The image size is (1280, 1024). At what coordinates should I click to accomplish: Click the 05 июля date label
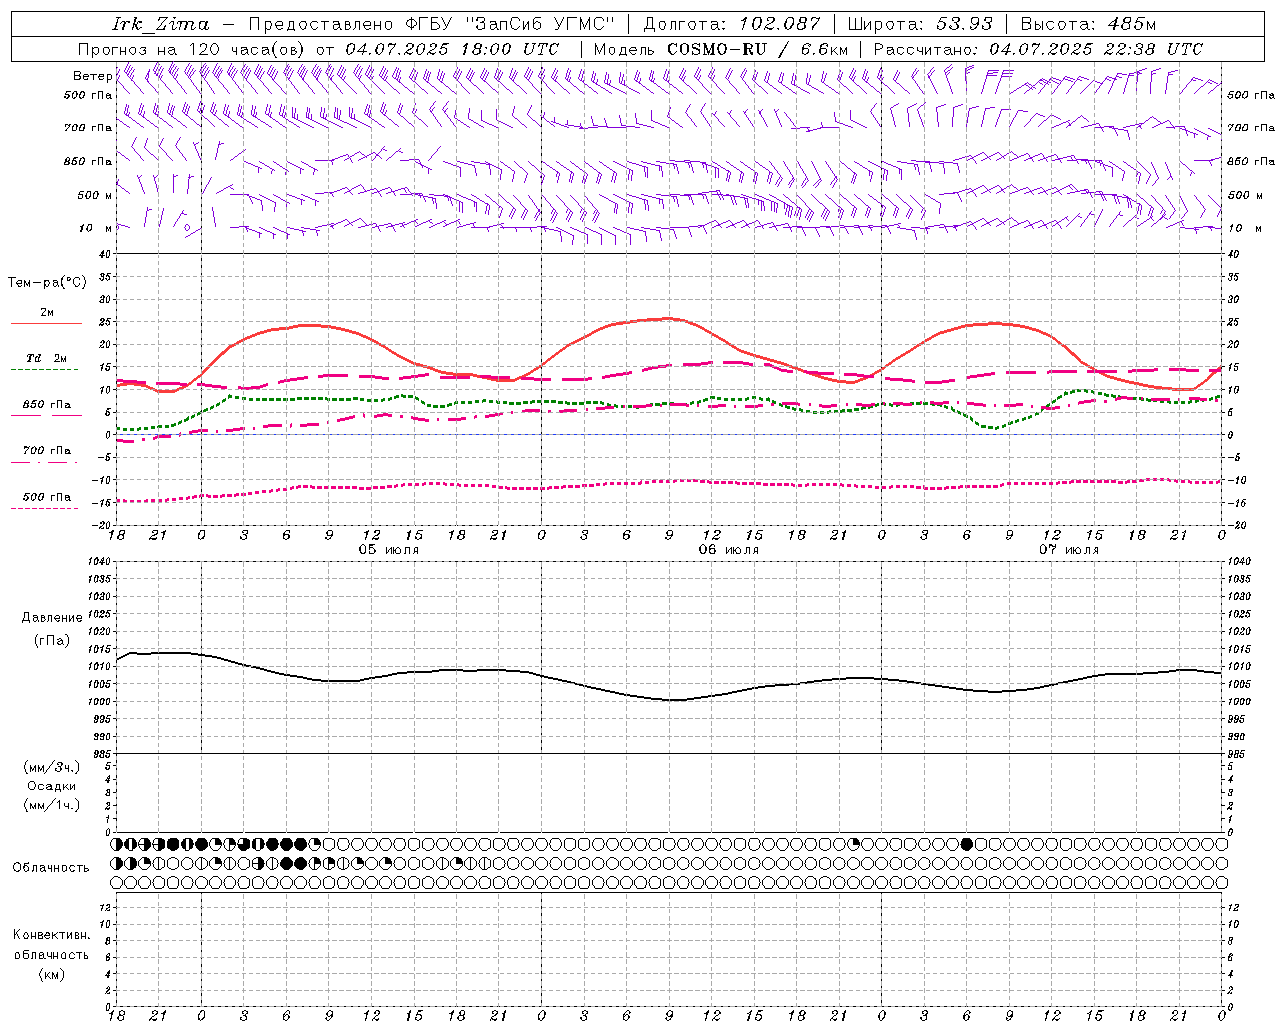click(390, 550)
